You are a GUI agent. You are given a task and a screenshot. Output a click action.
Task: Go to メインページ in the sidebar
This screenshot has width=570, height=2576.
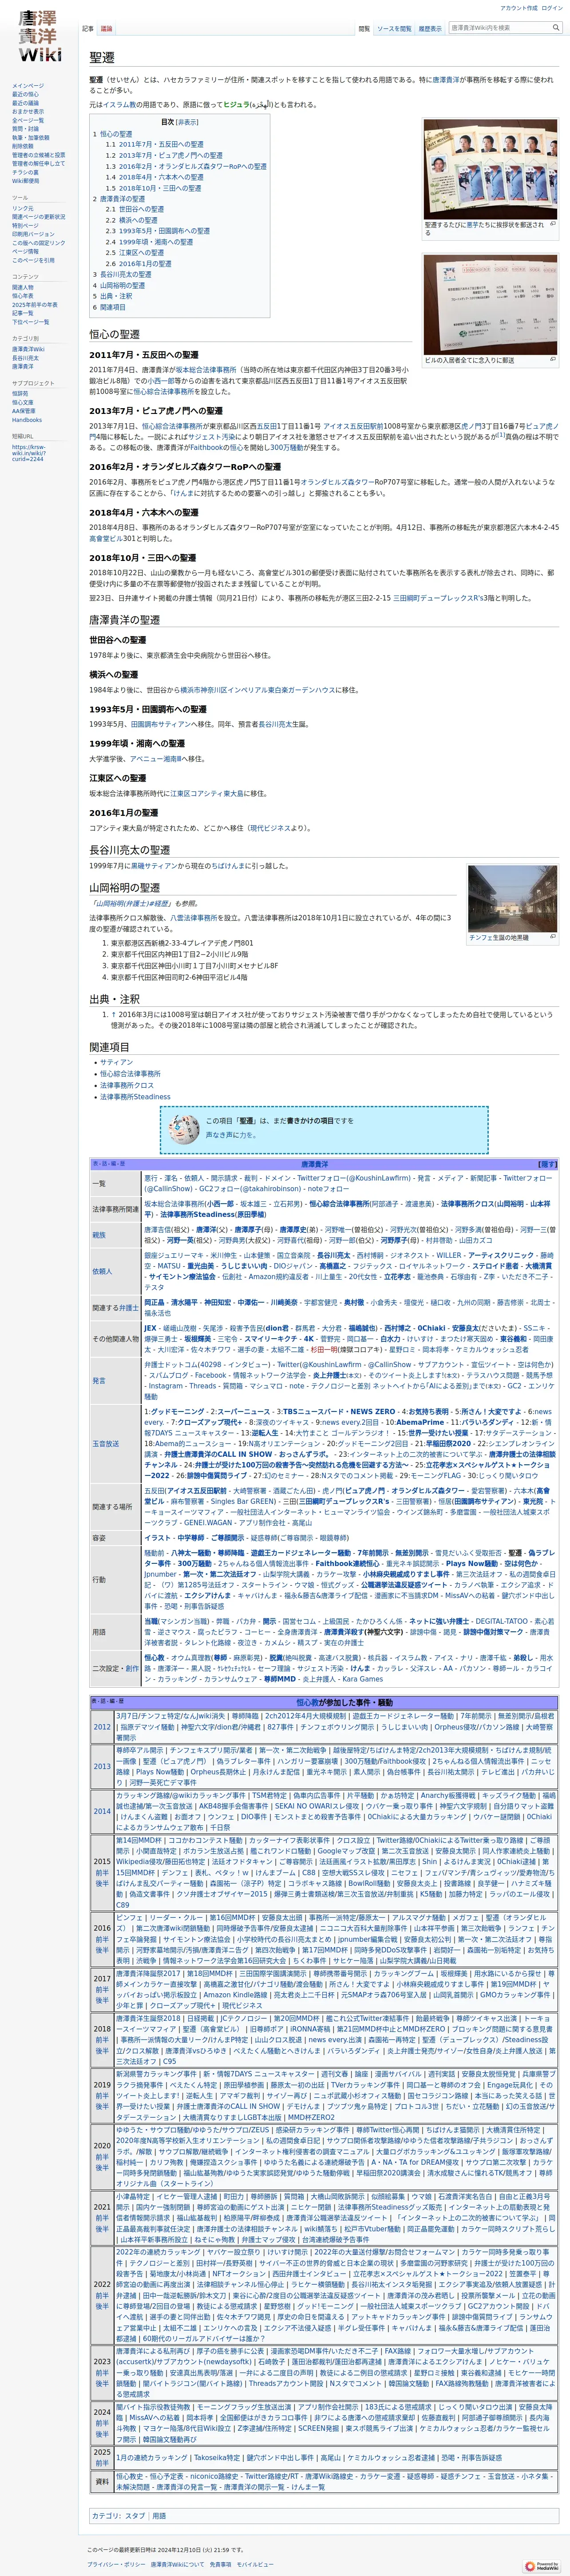pos(28,86)
